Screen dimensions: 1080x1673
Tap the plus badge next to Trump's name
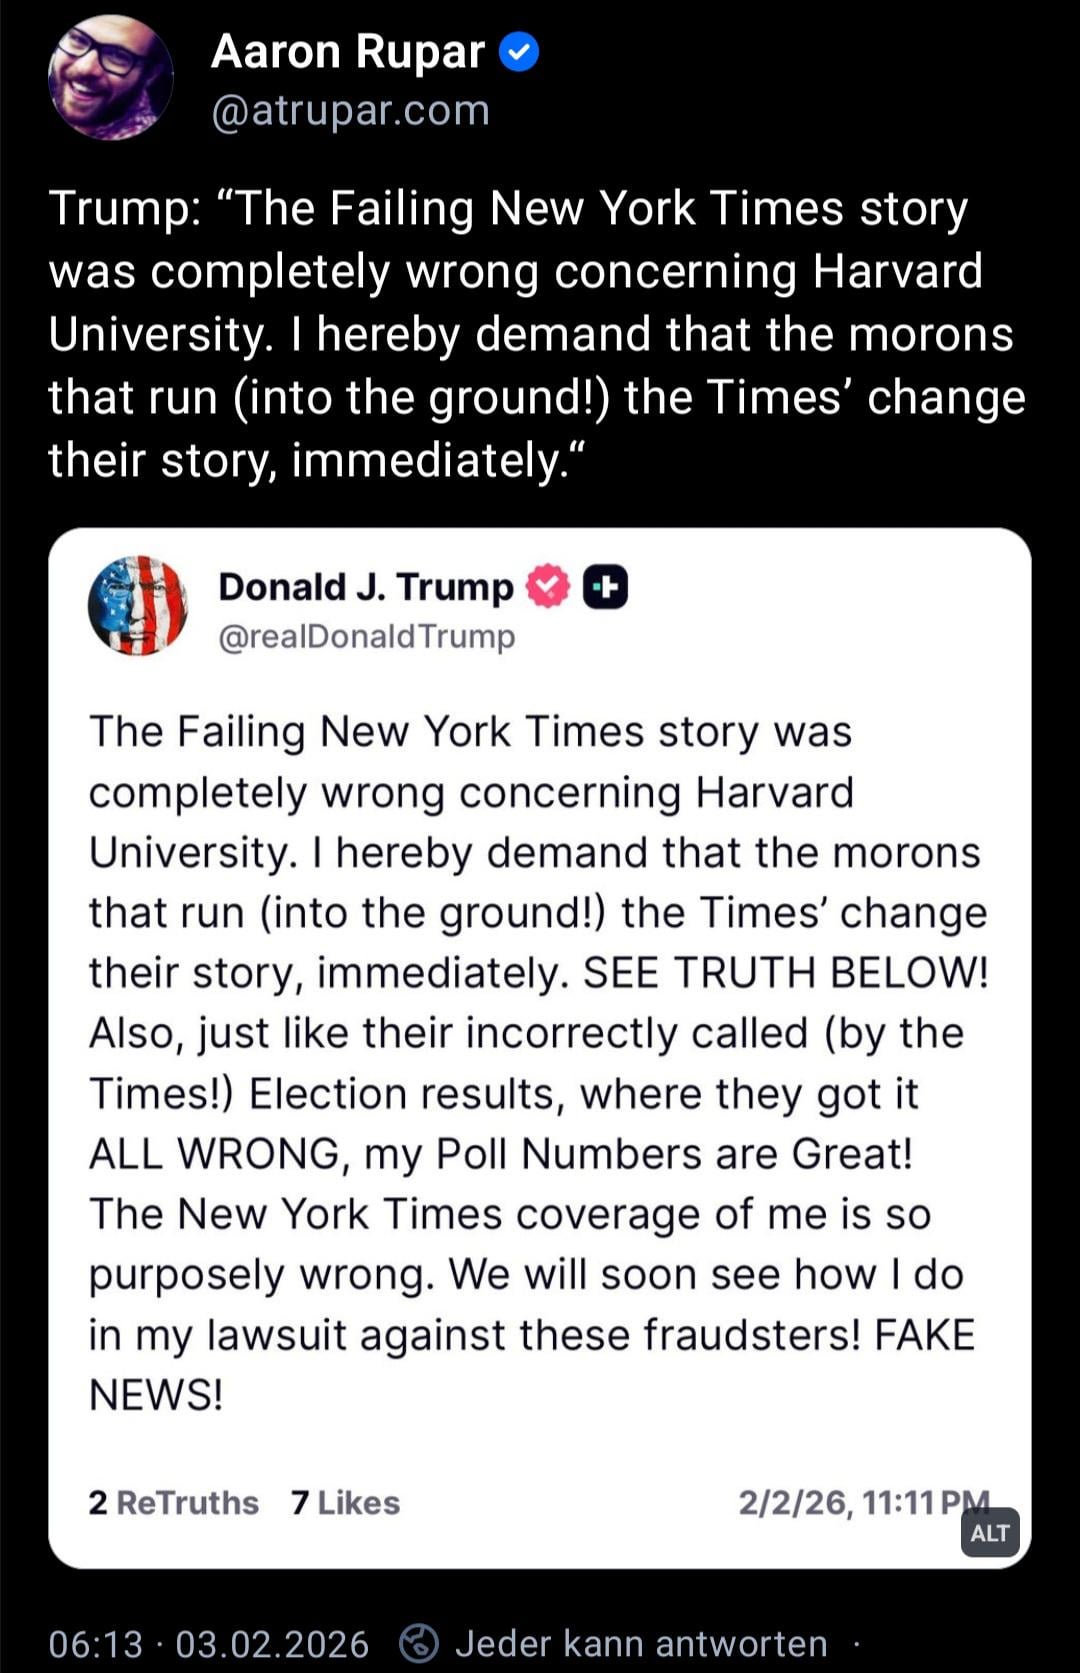[605, 587]
